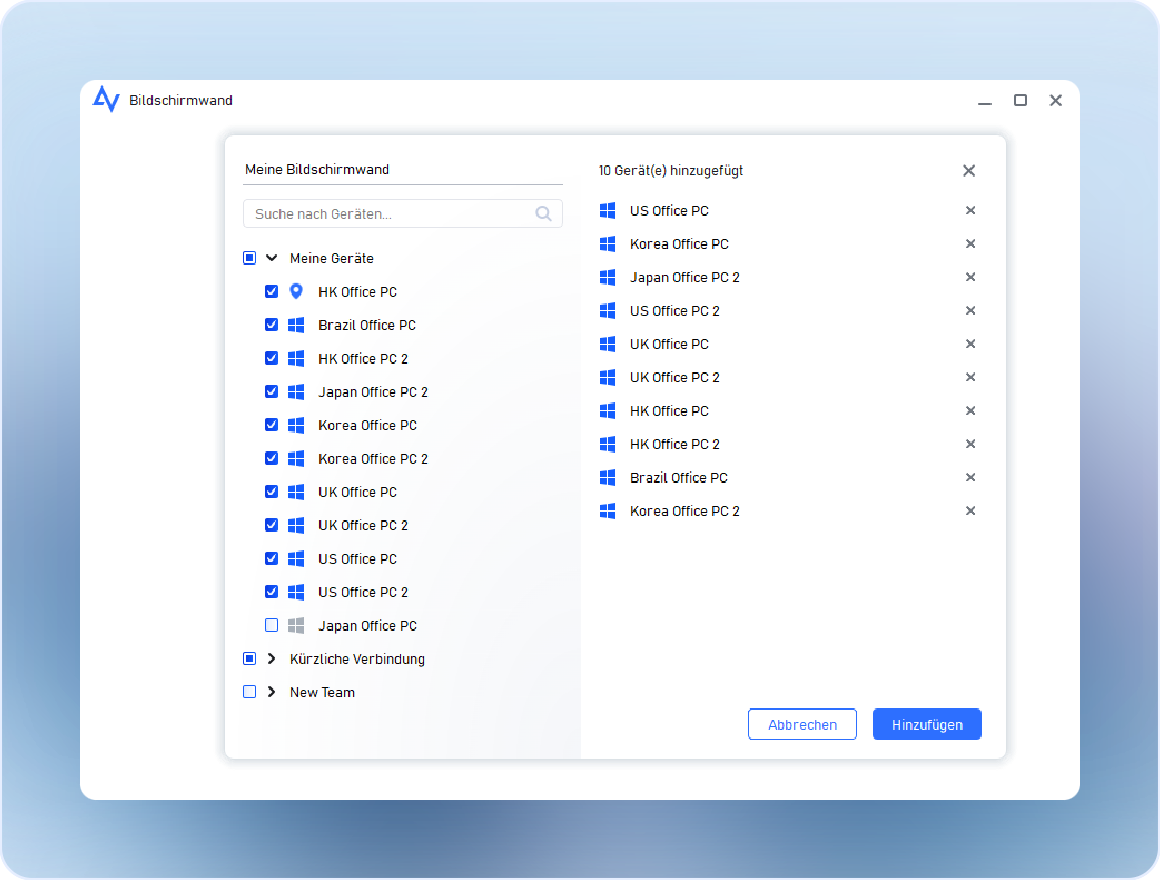This screenshot has height=880, width=1160.
Task: Expand the New Team group
Action: pos(271,692)
